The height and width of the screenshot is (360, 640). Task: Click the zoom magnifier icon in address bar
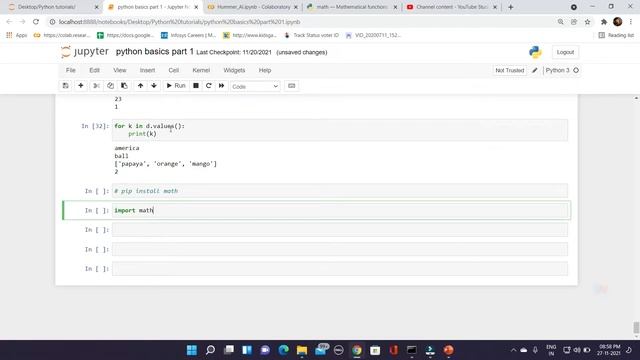pyautogui.click(x=560, y=22)
